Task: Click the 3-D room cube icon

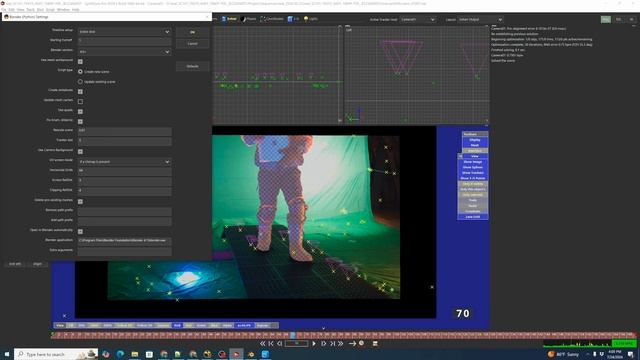Action: (290, 19)
